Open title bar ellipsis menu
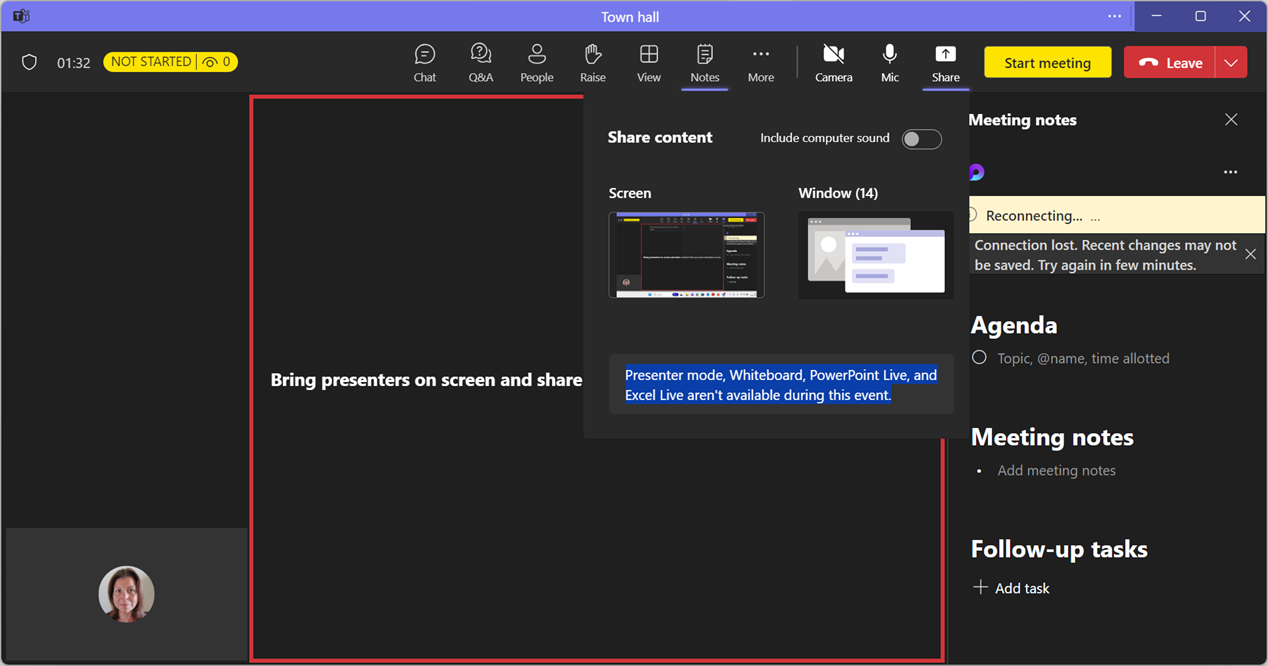The image size is (1268, 666). 1115,16
